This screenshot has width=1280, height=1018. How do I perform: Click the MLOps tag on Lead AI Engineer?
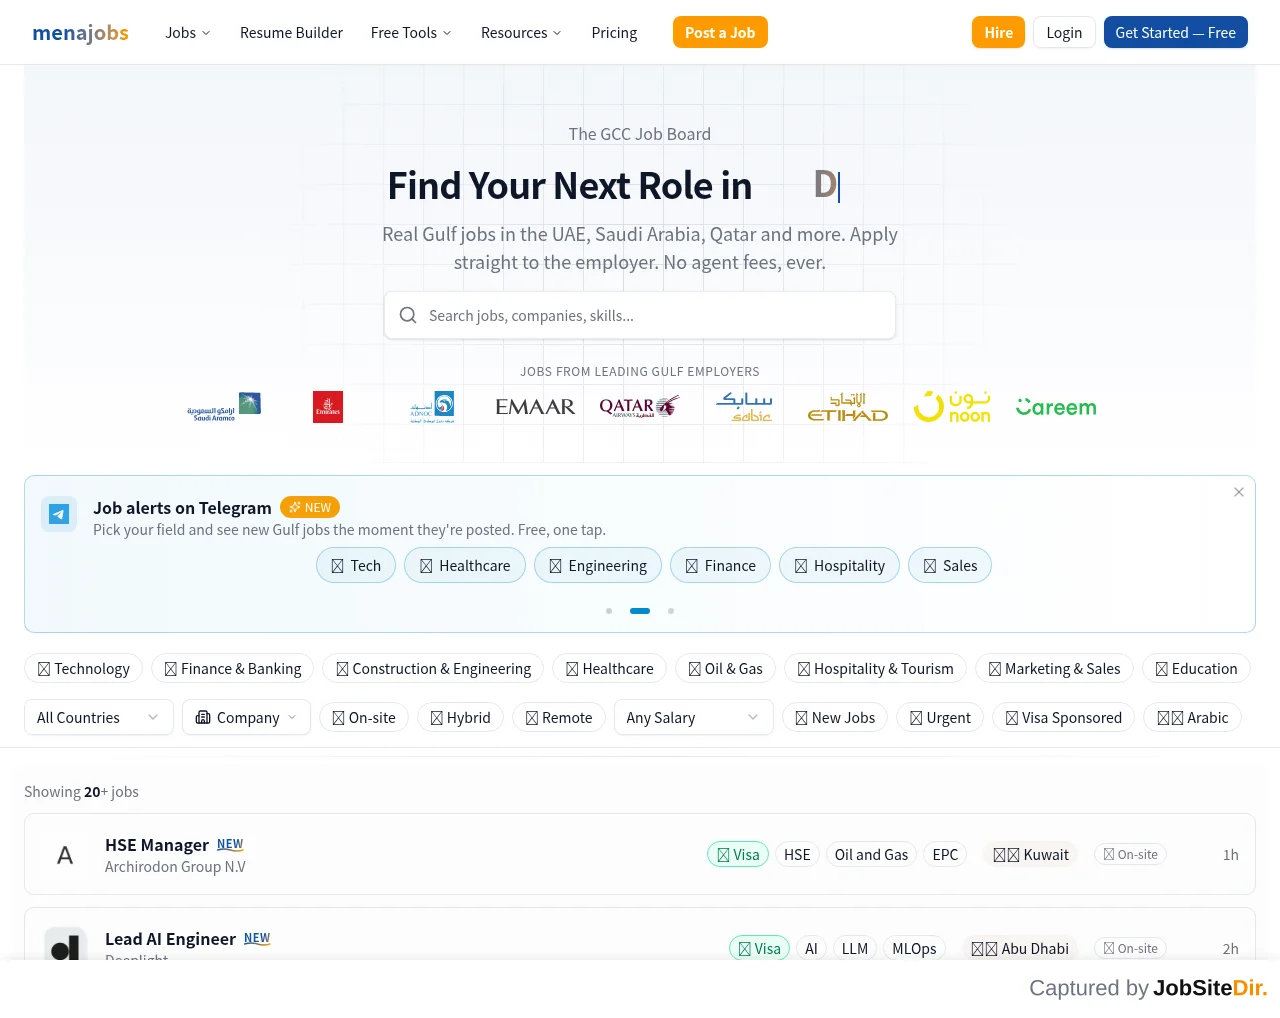click(914, 949)
